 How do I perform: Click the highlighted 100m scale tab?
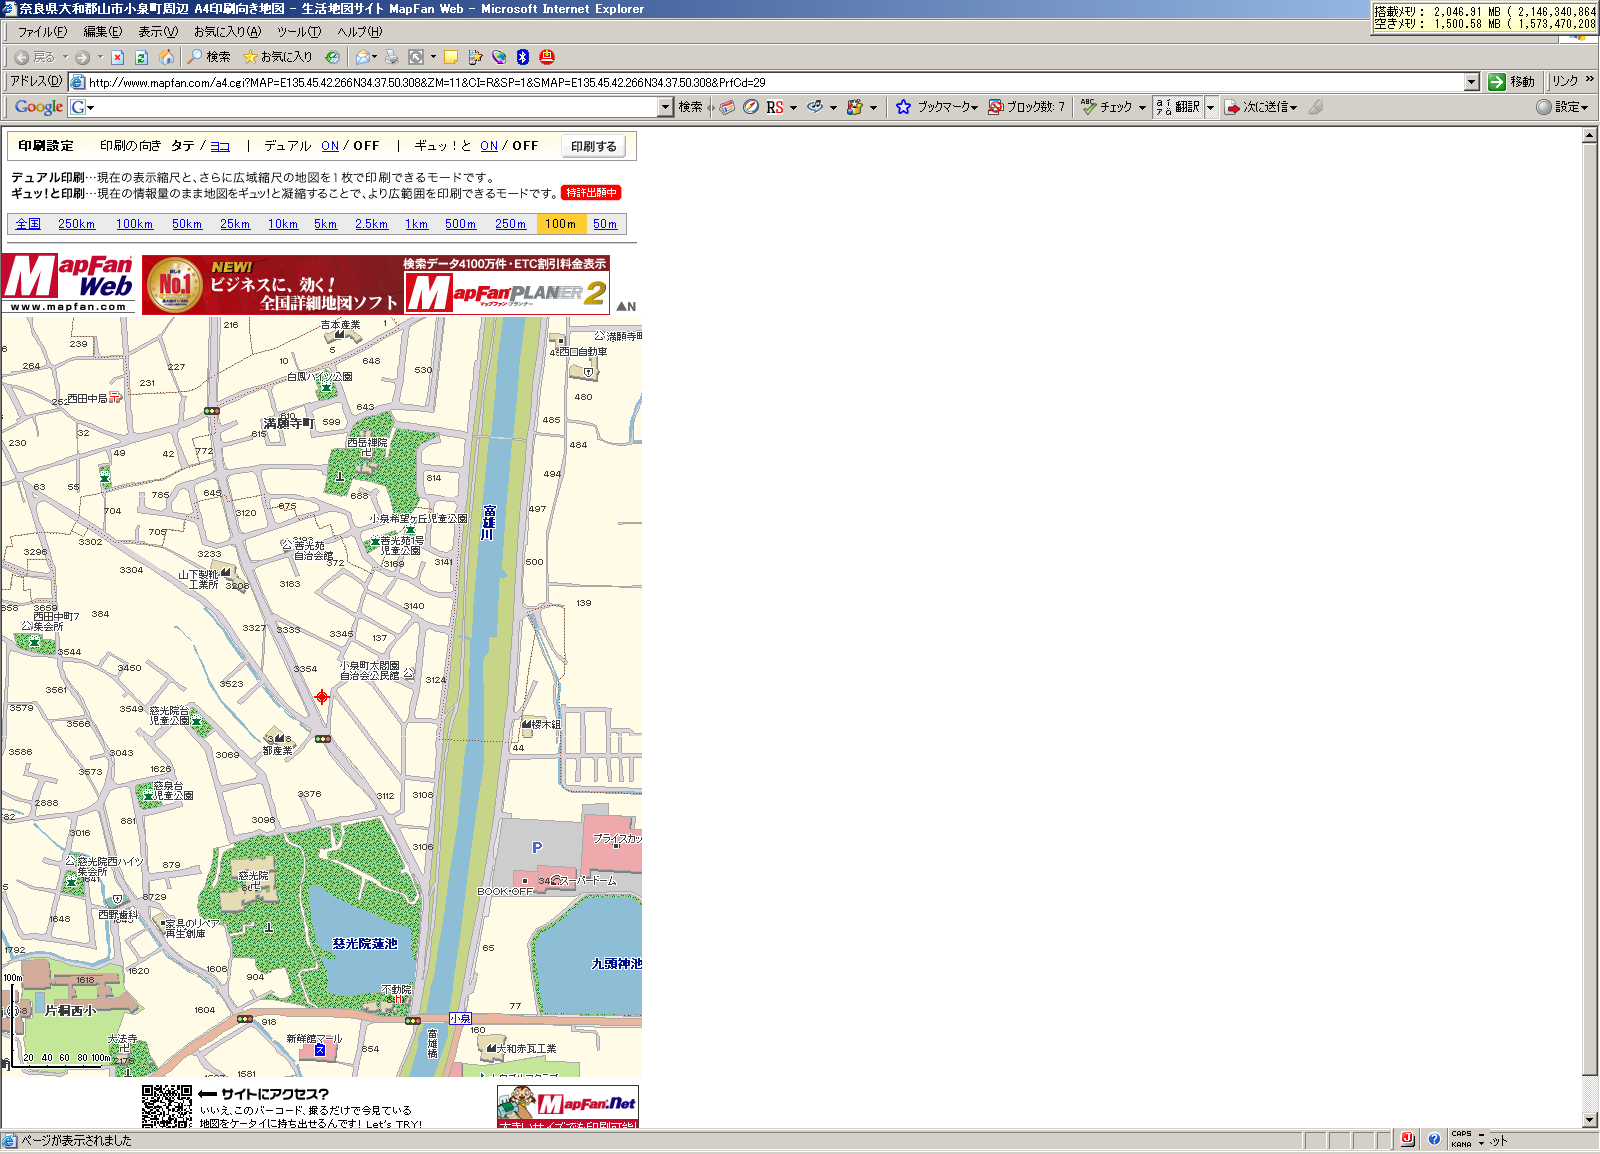click(x=561, y=224)
